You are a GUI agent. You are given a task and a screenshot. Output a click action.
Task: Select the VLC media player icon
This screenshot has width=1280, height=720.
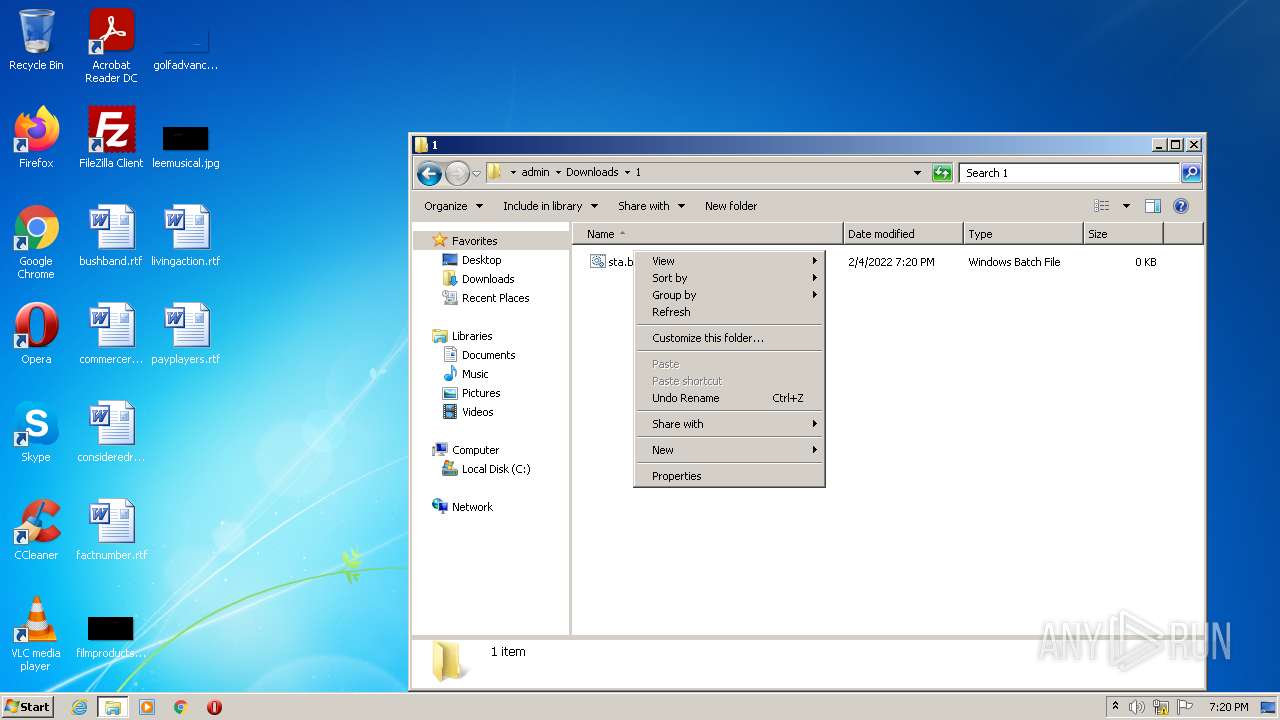click(x=36, y=634)
